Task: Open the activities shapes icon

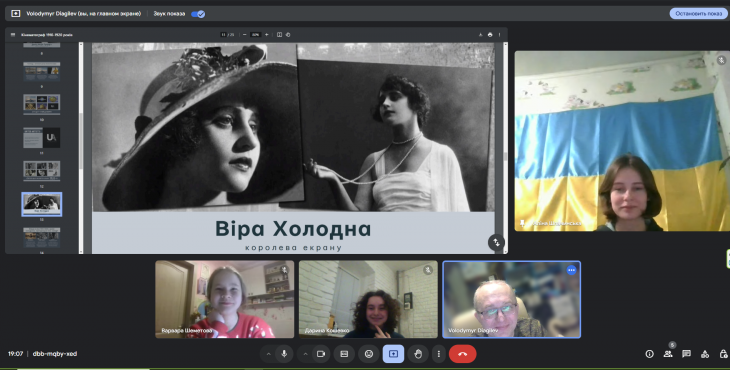Action: [705, 354]
